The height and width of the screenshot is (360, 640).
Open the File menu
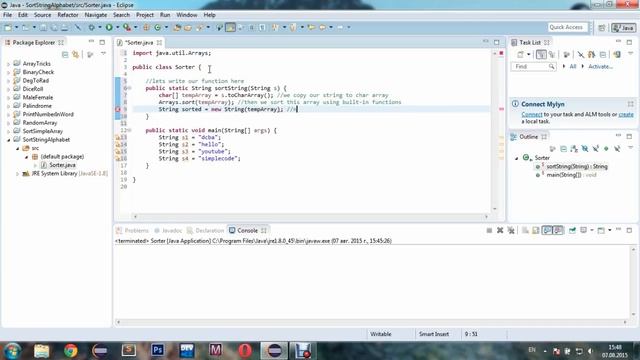[x=7, y=15]
